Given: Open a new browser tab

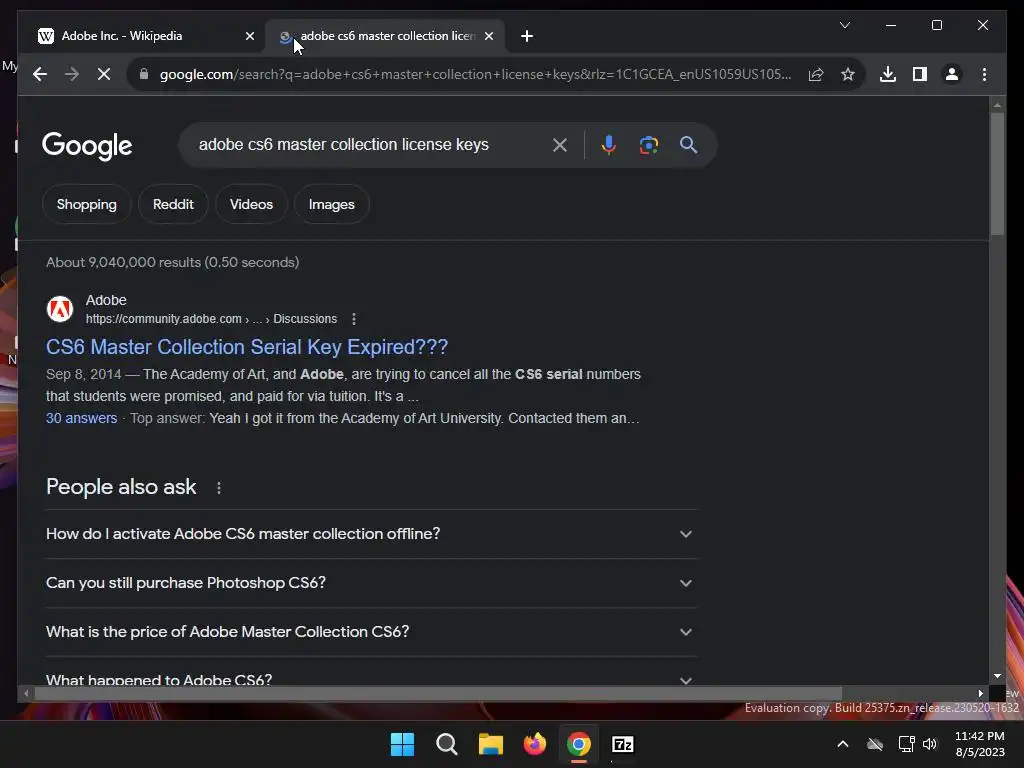Looking at the screenshot, I should [527, 37].
